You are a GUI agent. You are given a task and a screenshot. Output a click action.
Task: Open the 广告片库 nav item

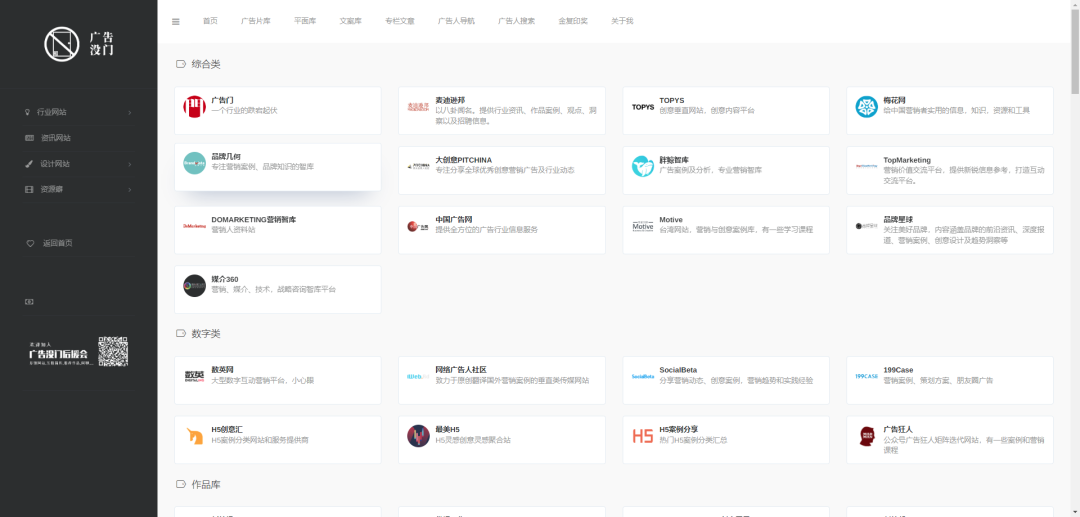256,21
